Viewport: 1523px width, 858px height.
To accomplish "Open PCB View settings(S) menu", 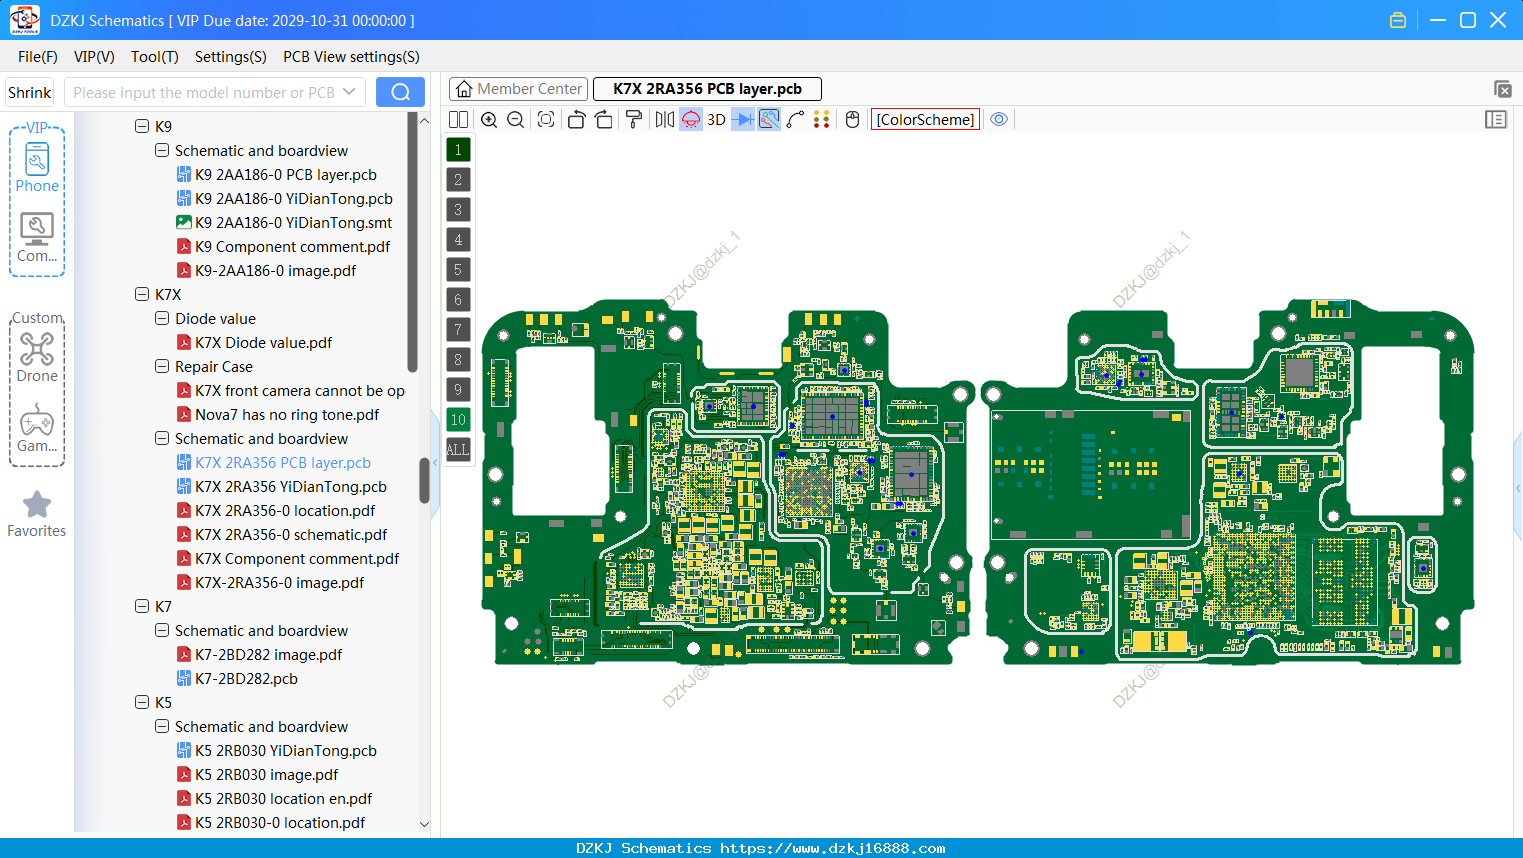I will point(351,57).
